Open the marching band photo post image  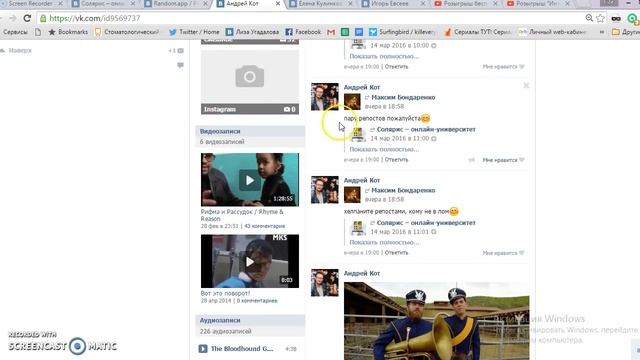point(437,321)
